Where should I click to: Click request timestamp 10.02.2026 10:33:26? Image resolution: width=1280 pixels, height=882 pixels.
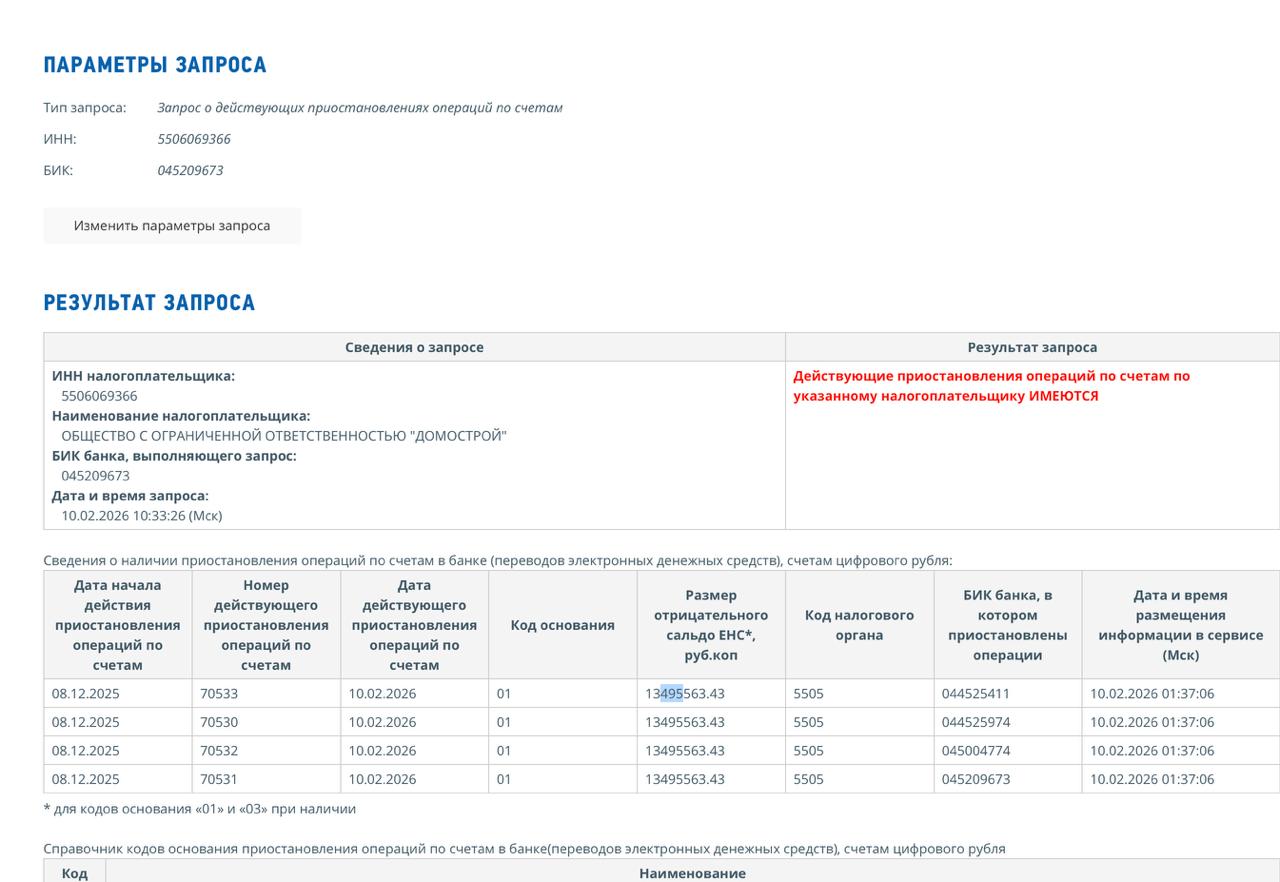142,516
